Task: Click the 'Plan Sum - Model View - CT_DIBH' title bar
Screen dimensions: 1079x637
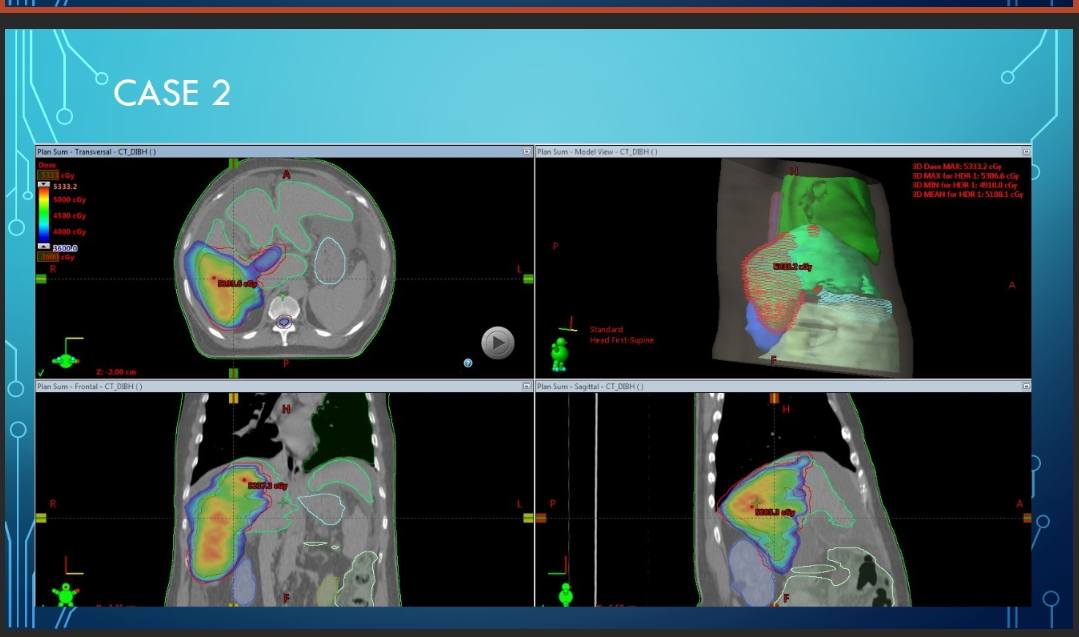Action: click(x=783, y=152)
